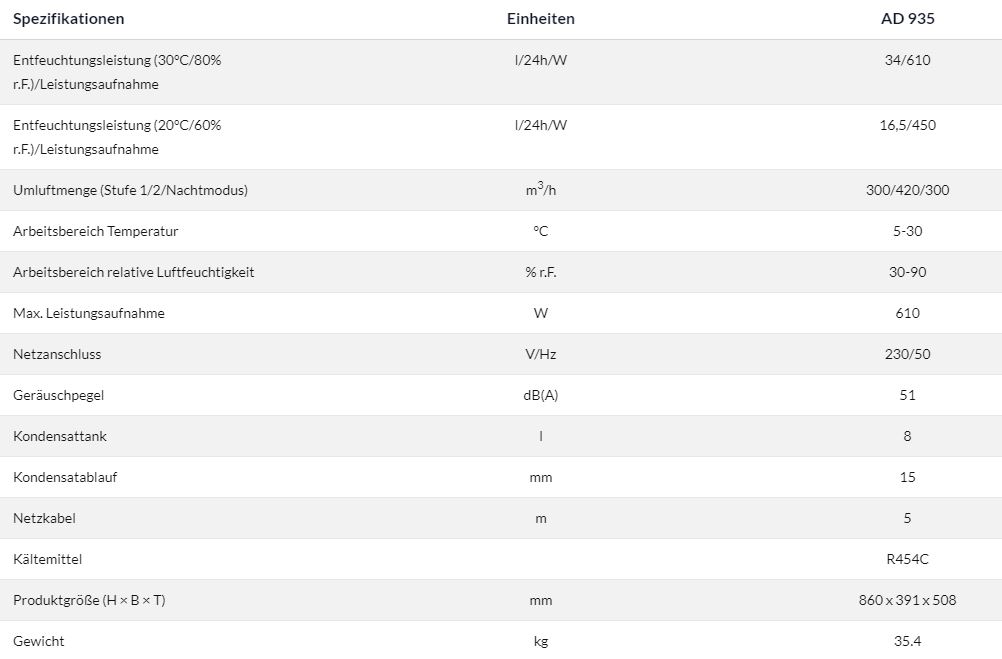The image size is (1002, 659).
Task: Select the 230/50 Netzanschluss value
Action: click(907, 354)
